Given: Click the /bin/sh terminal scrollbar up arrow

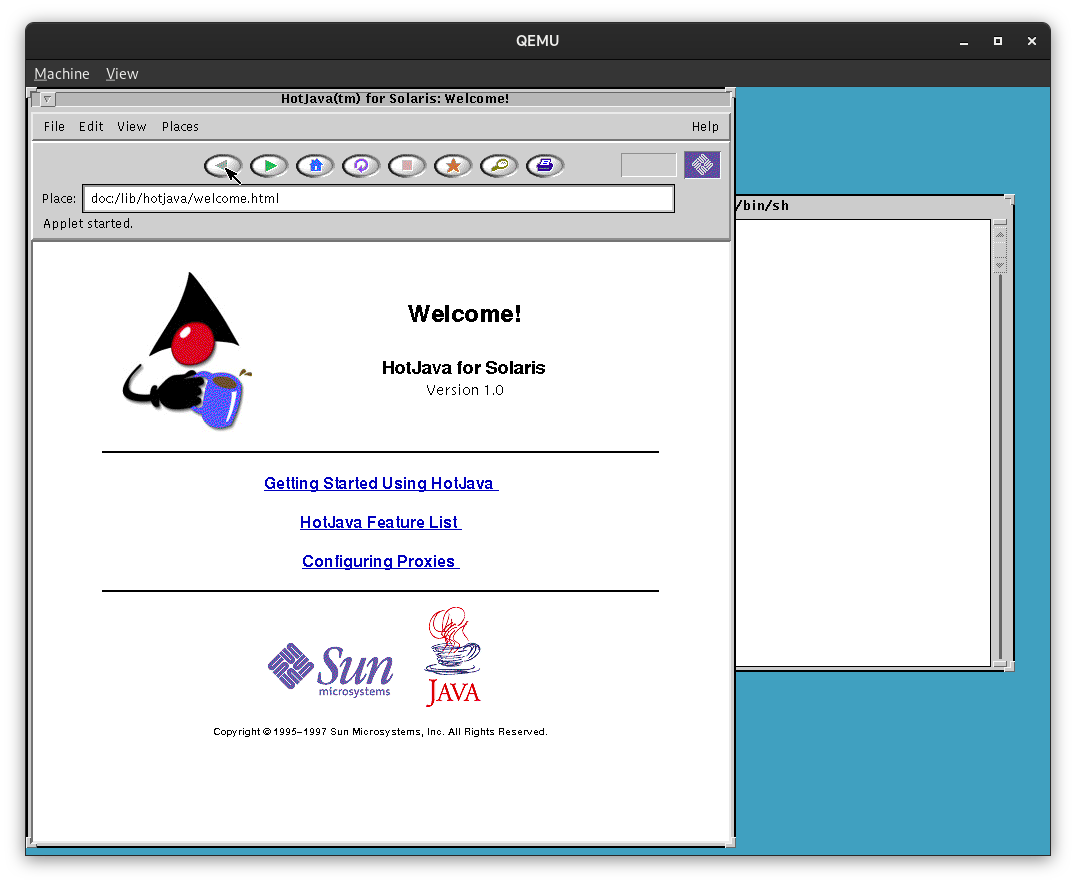Looking at the screenshot, I should coord(1000,234).
